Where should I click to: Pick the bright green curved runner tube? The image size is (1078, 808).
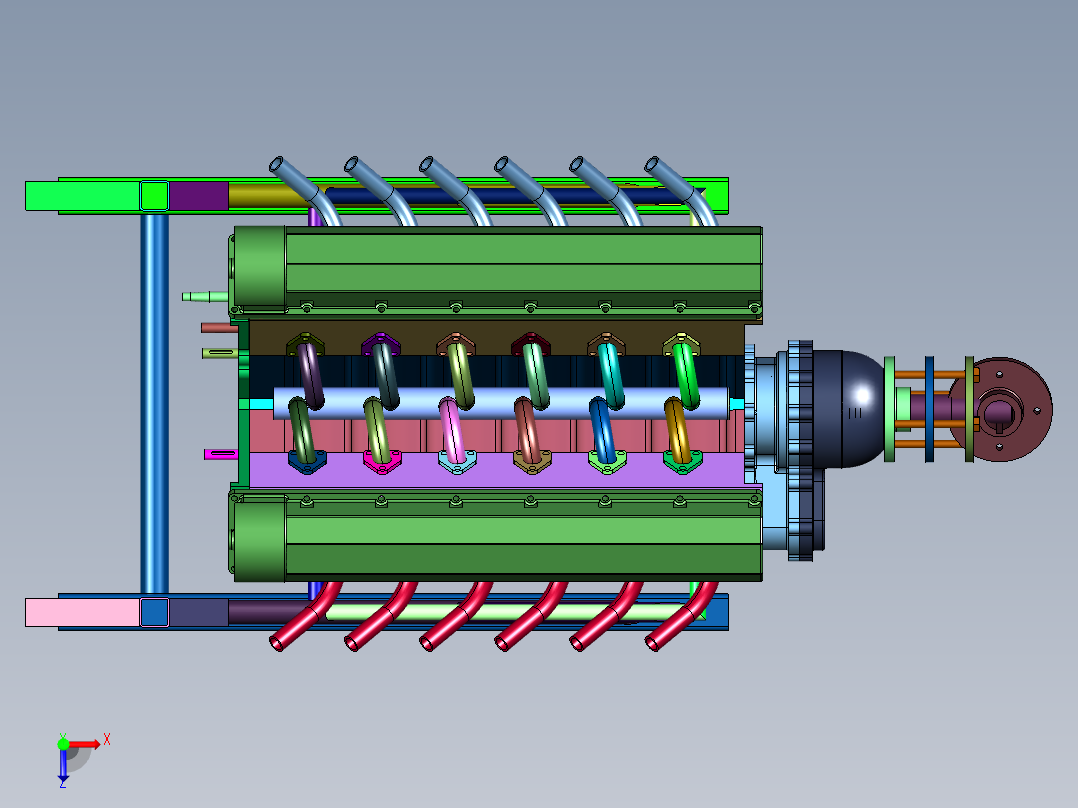click(686, 377)
